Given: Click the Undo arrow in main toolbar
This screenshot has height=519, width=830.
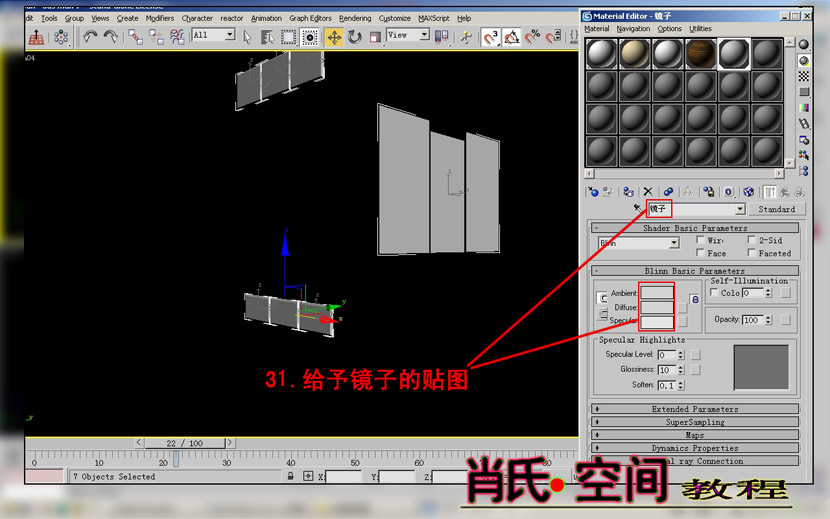Looking at the screenshot, I should (90, 37).
